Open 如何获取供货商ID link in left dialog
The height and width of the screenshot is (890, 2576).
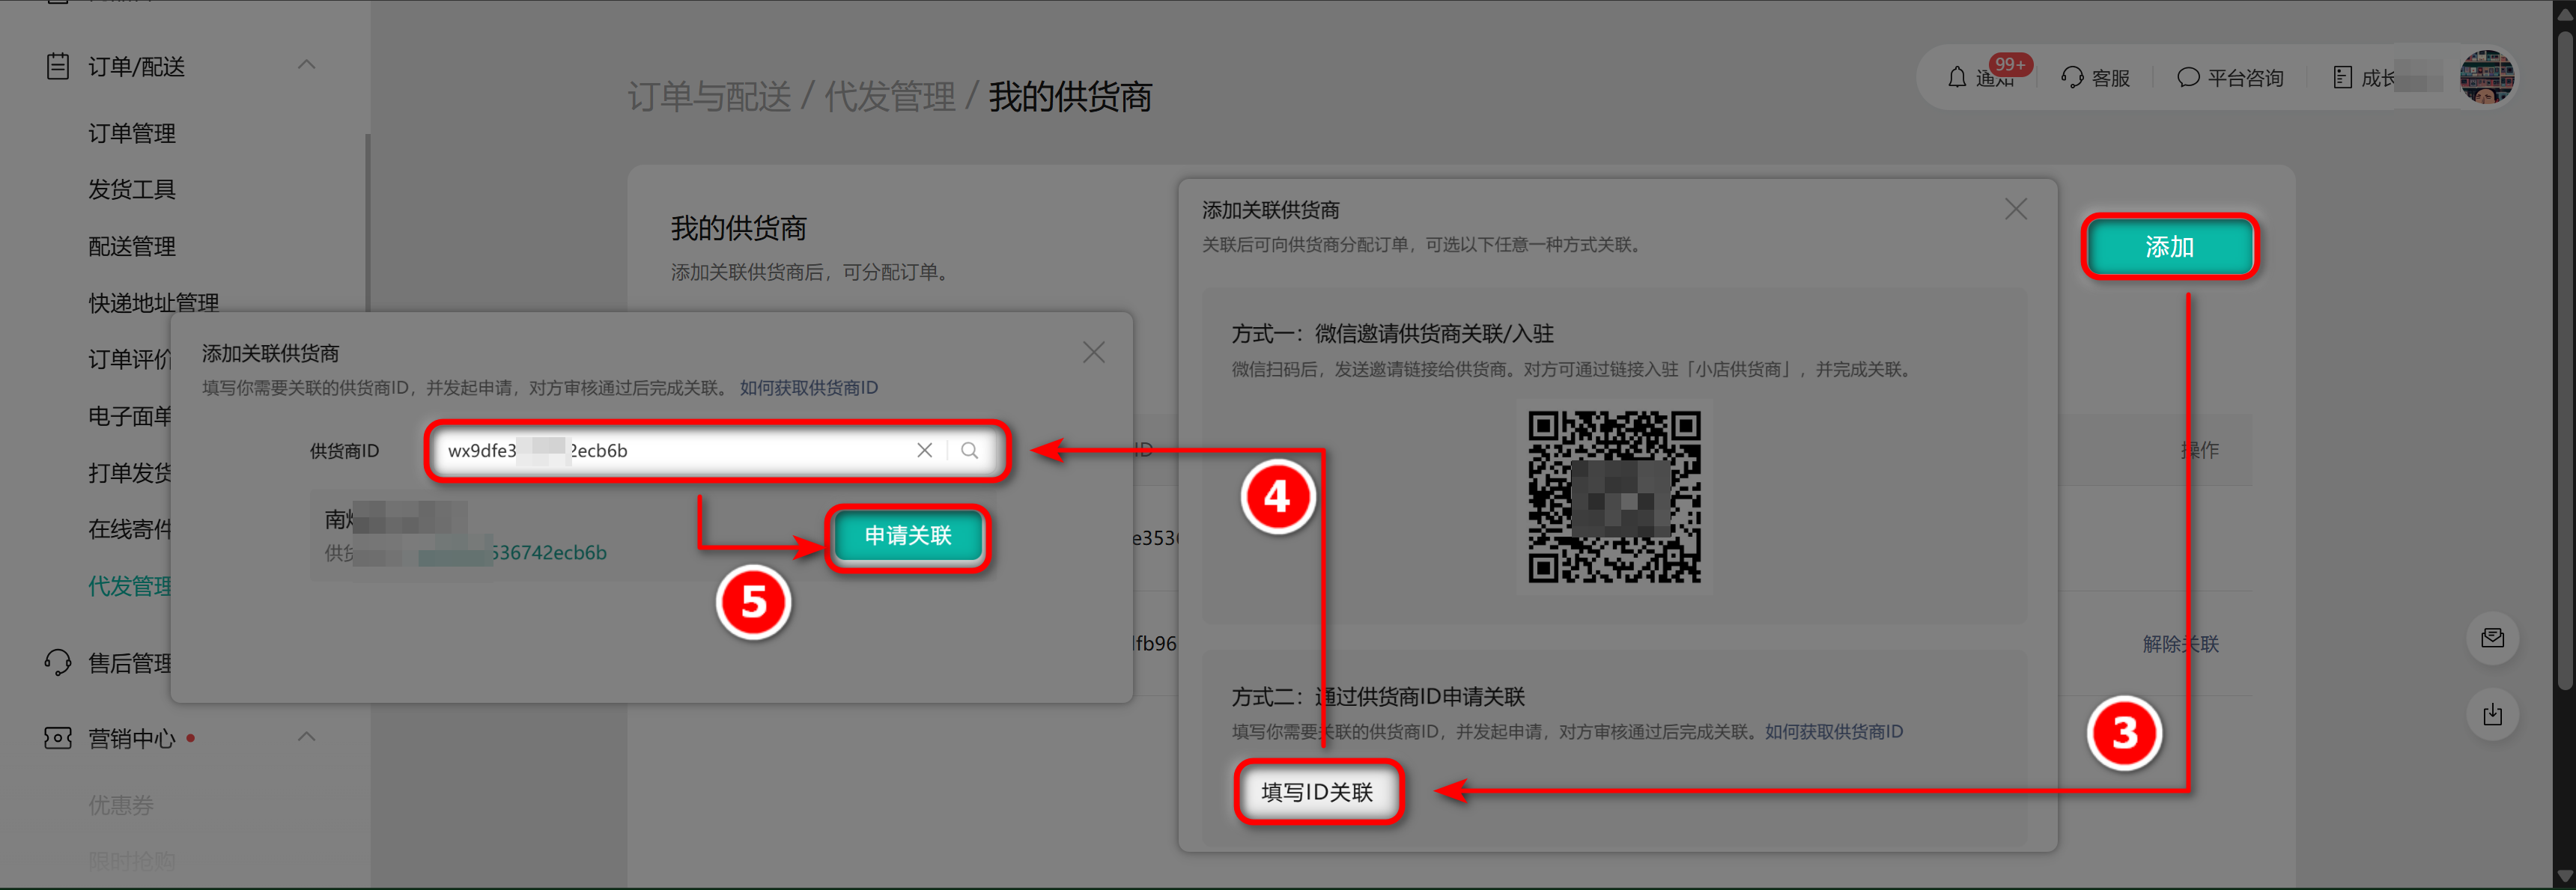point(808,388)
